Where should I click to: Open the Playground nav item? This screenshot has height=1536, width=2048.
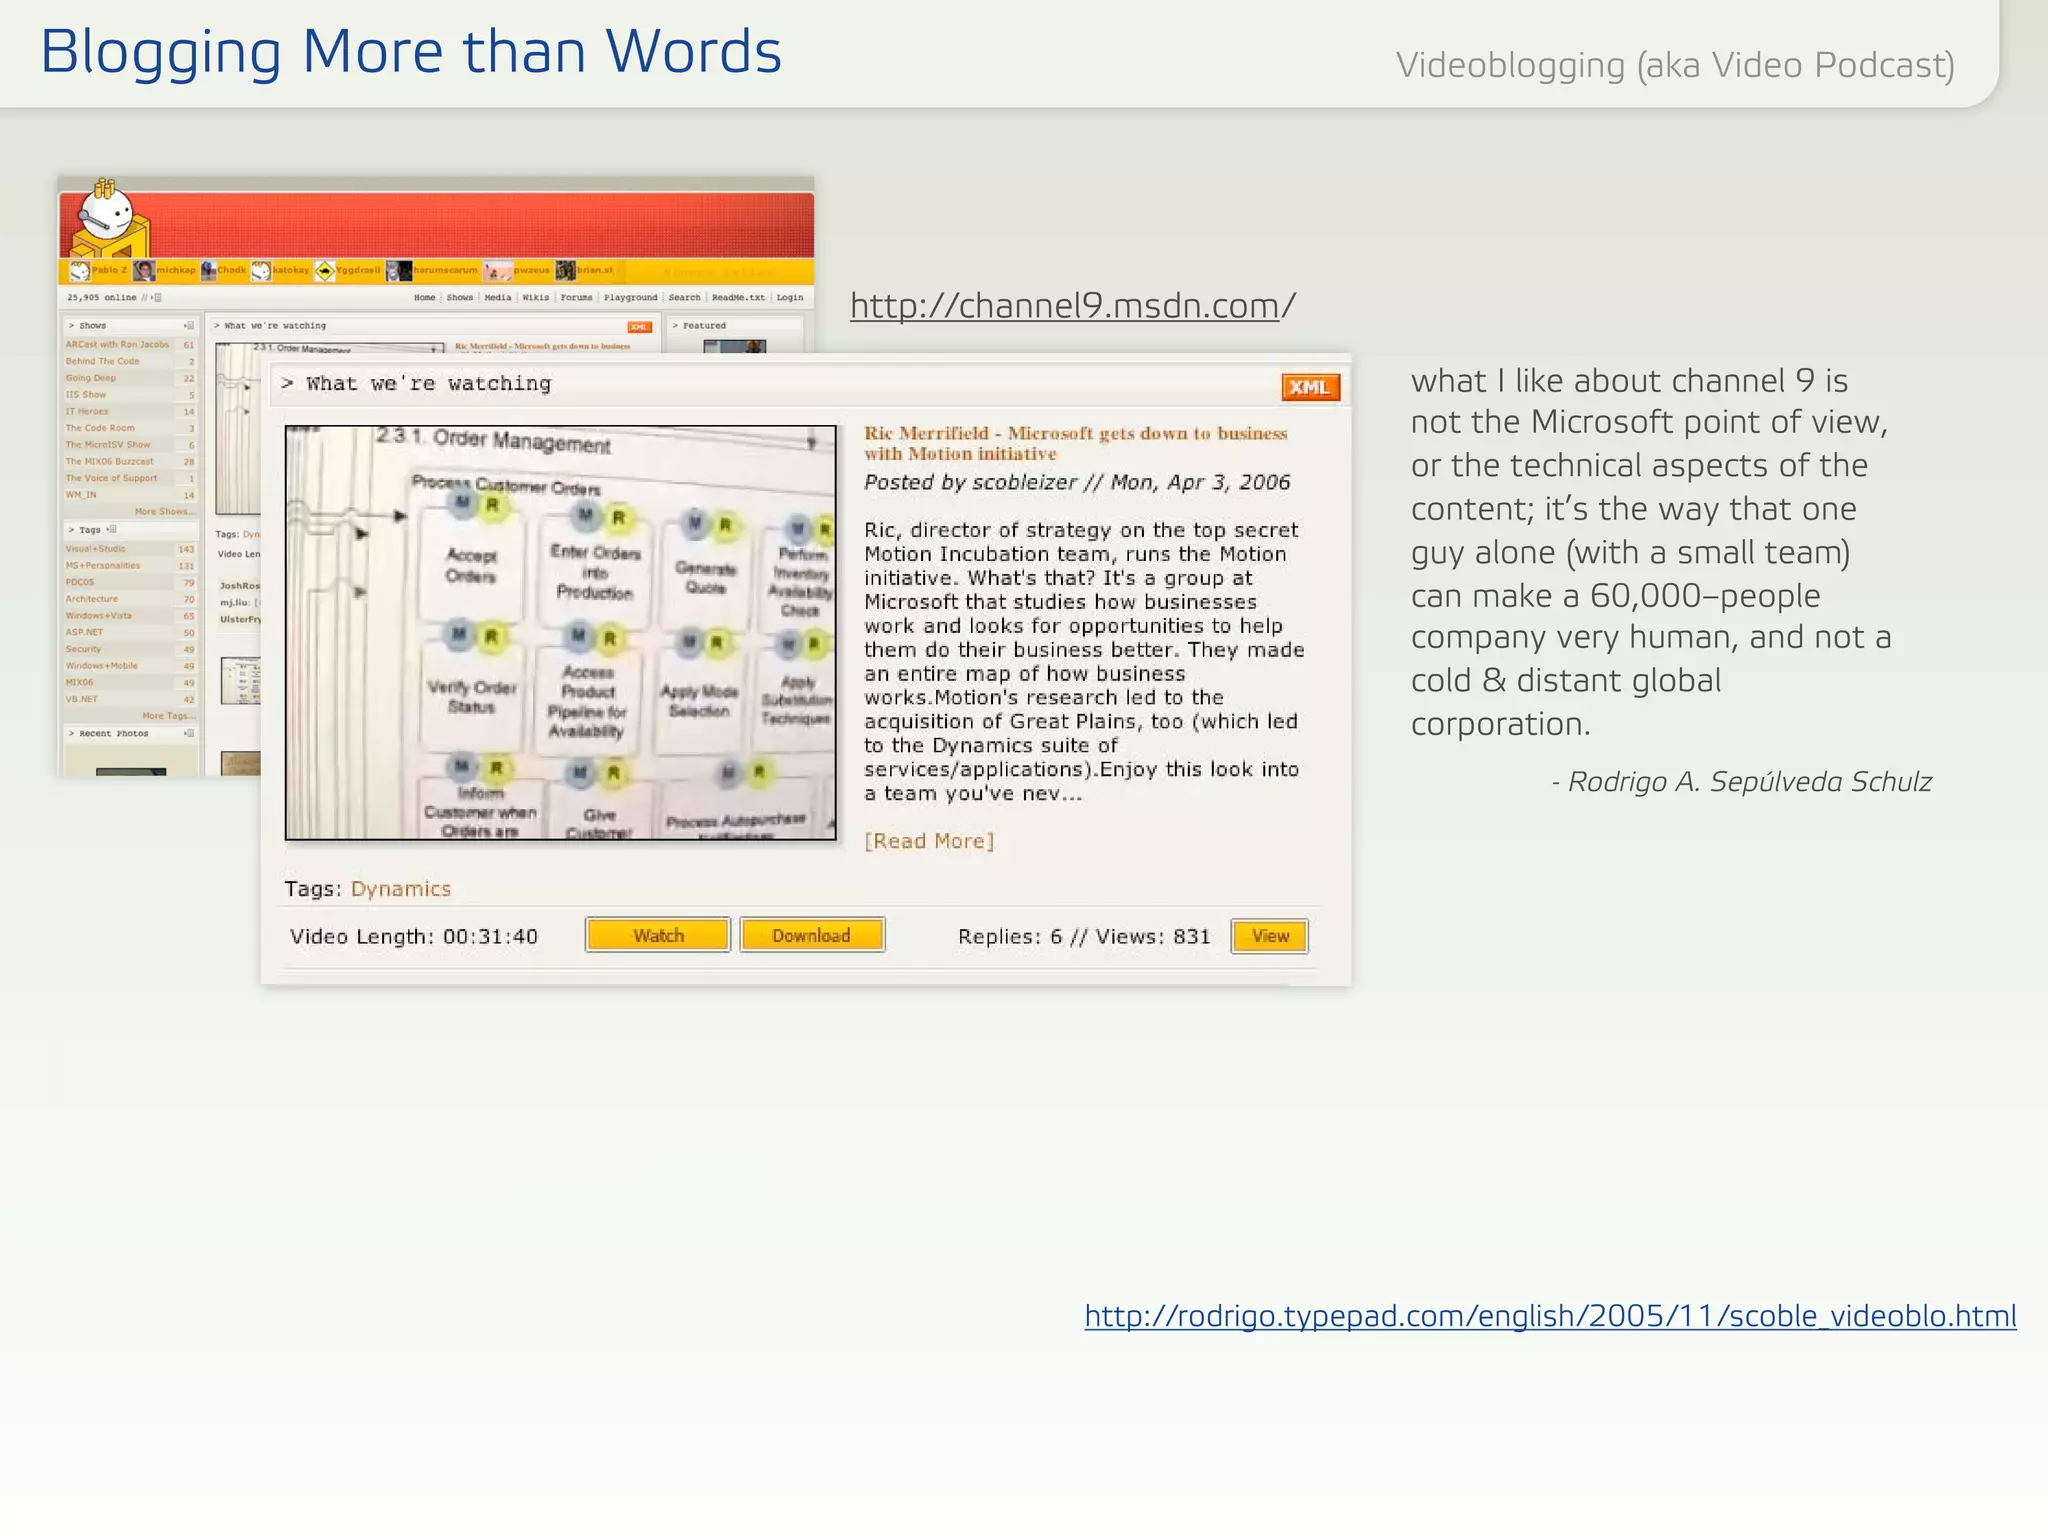click(x=631, y=298)
